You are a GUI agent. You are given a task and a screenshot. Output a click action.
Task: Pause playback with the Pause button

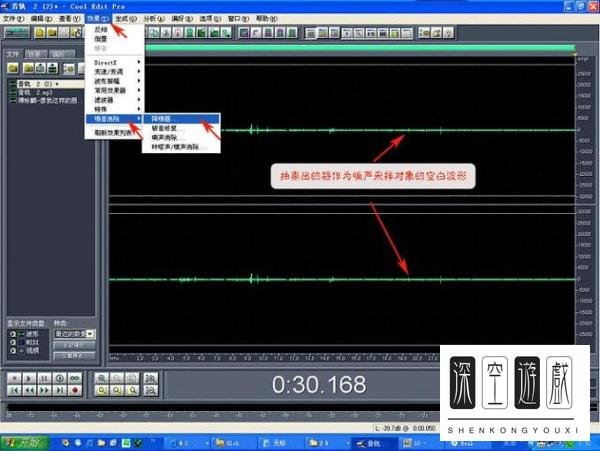(44, 378)
